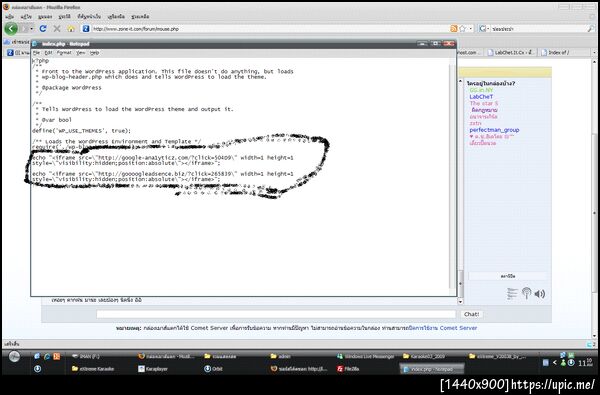Click the Firefox page vertical scrollbar
The image size is (600, 395).
click(x=595, y=199)
